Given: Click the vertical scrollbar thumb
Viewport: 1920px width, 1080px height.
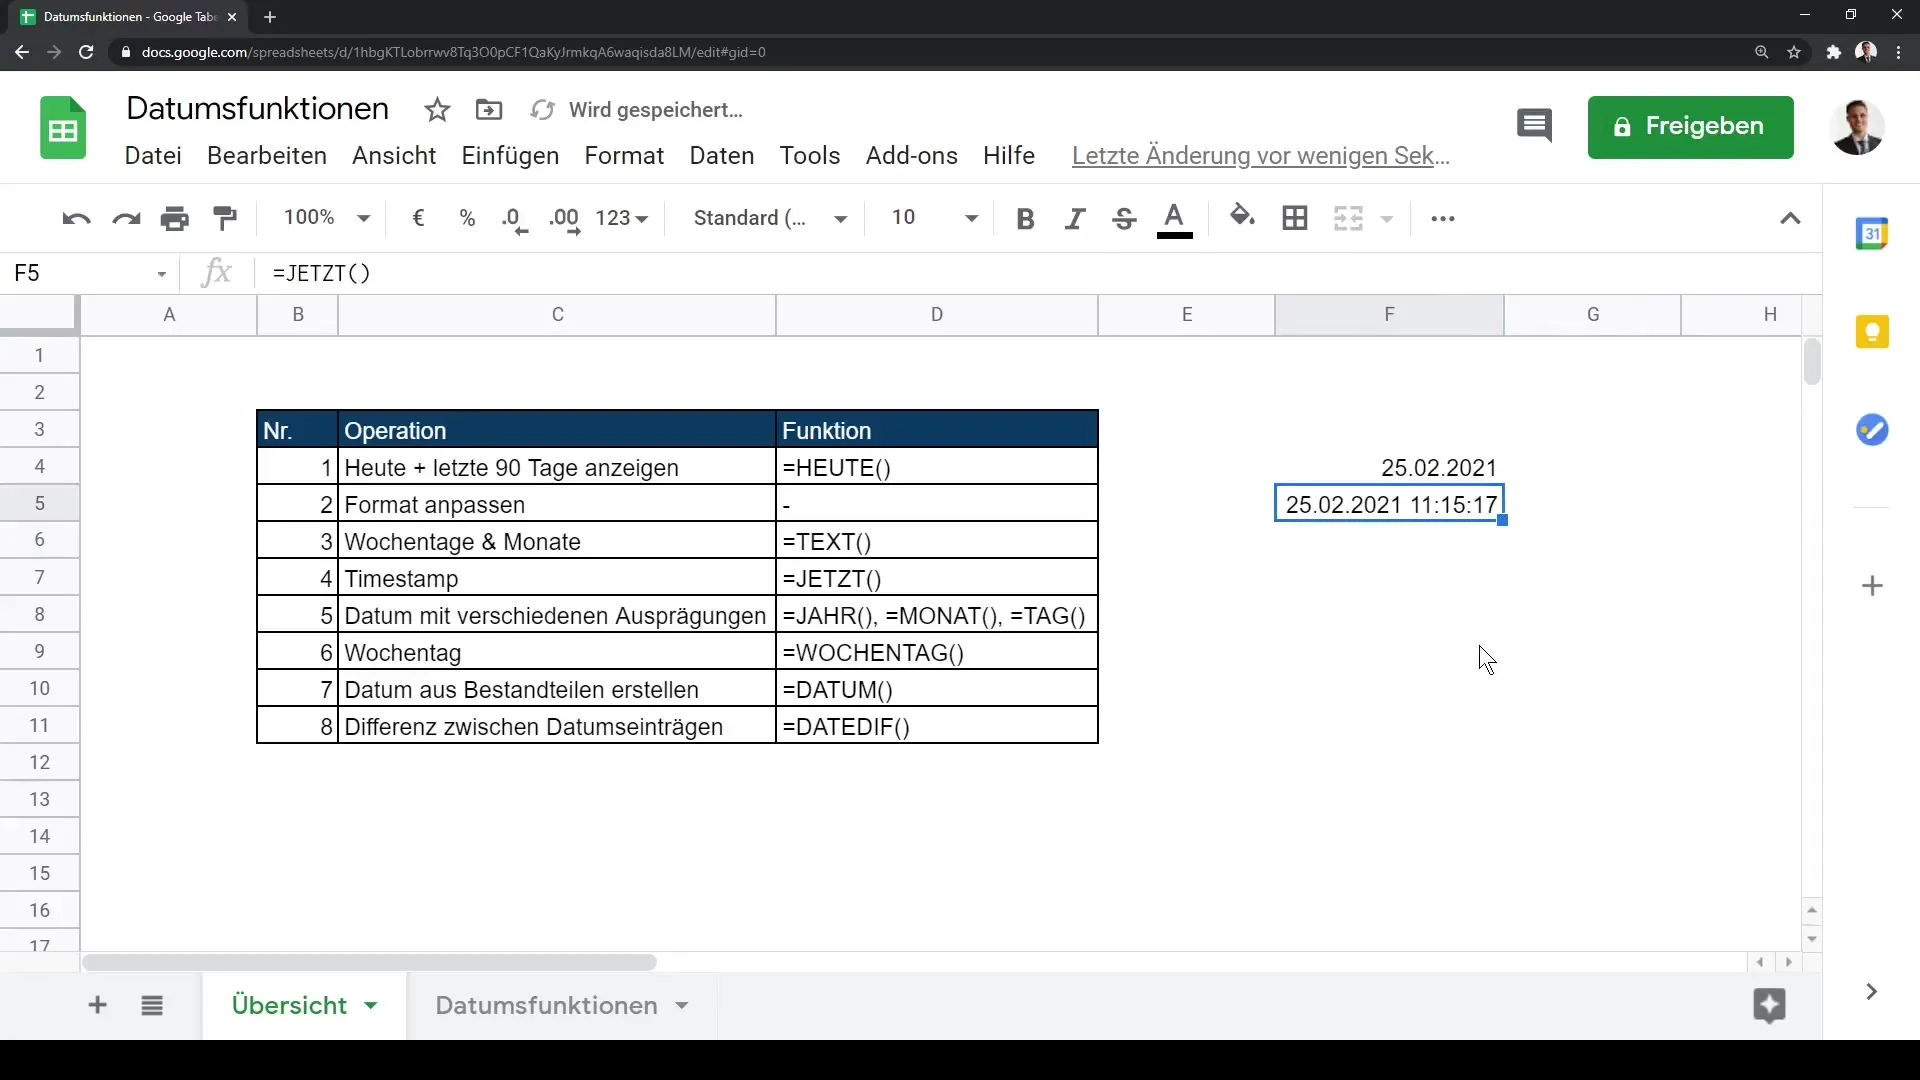Looking at the screenshot, I should [x=1812, y=362].
